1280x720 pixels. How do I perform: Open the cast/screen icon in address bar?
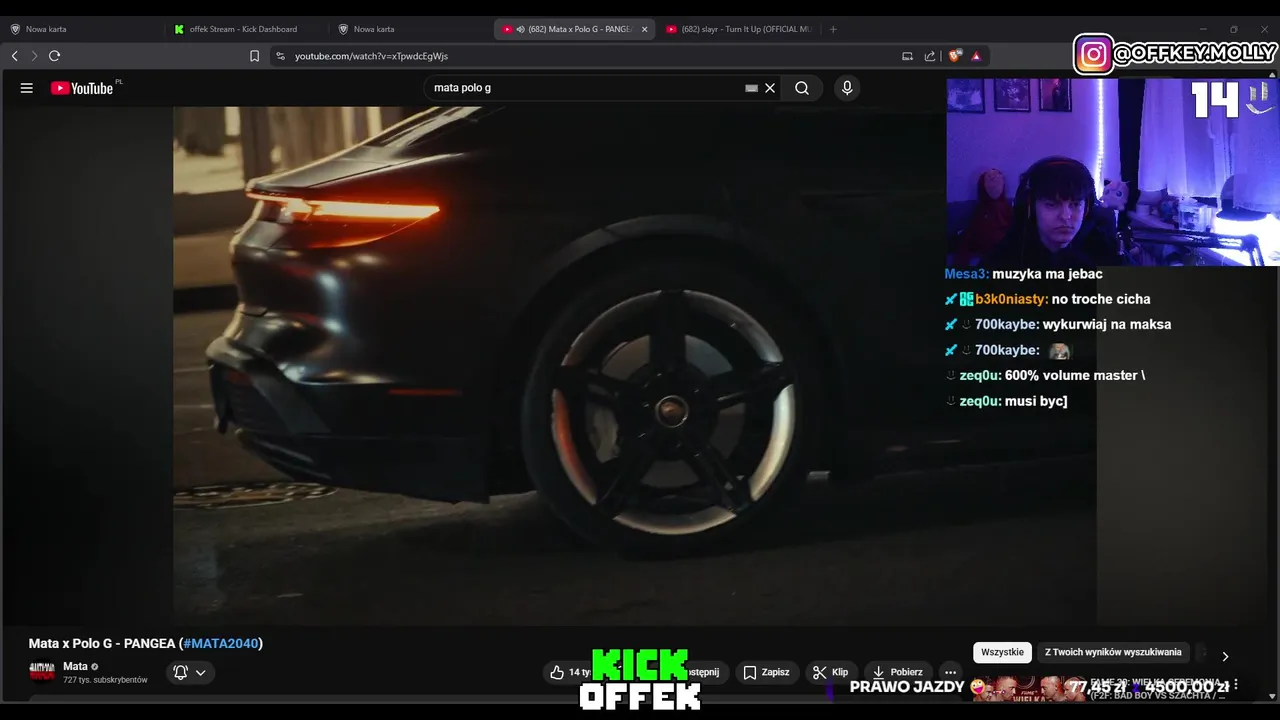pyautogui.click(x=907, y=56)
